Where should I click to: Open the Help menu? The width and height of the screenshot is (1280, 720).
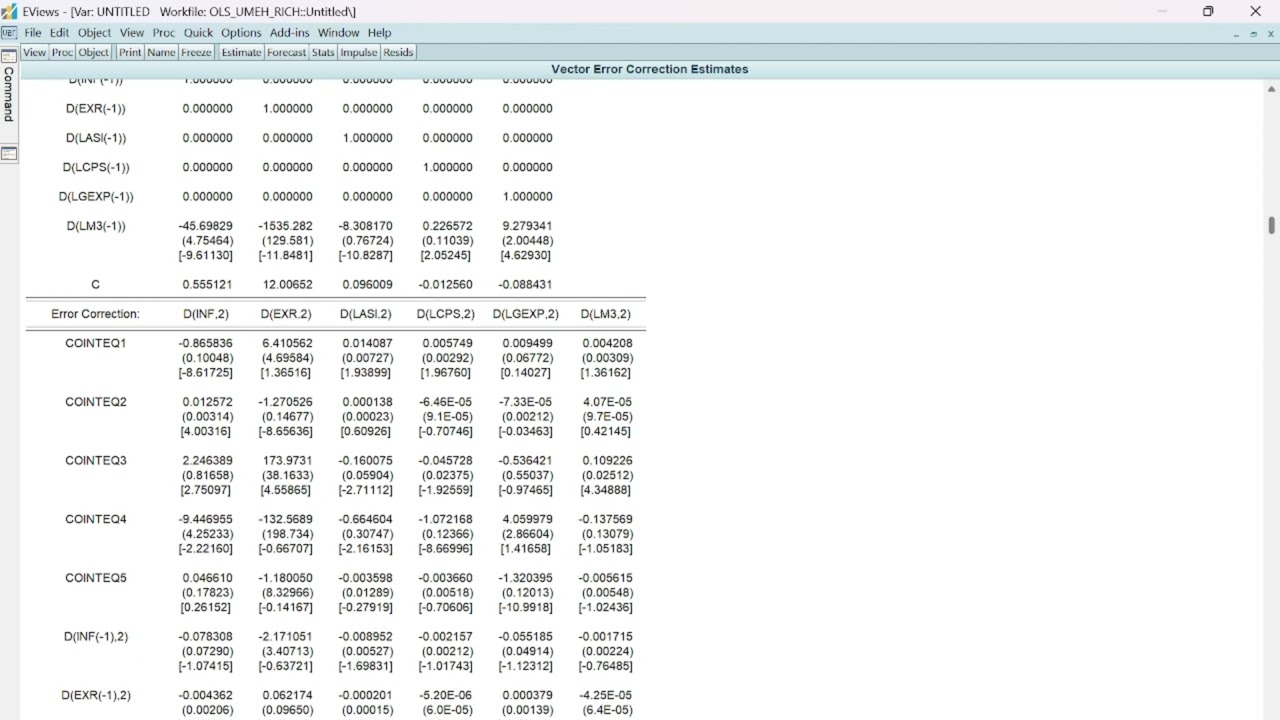point(379,33)
